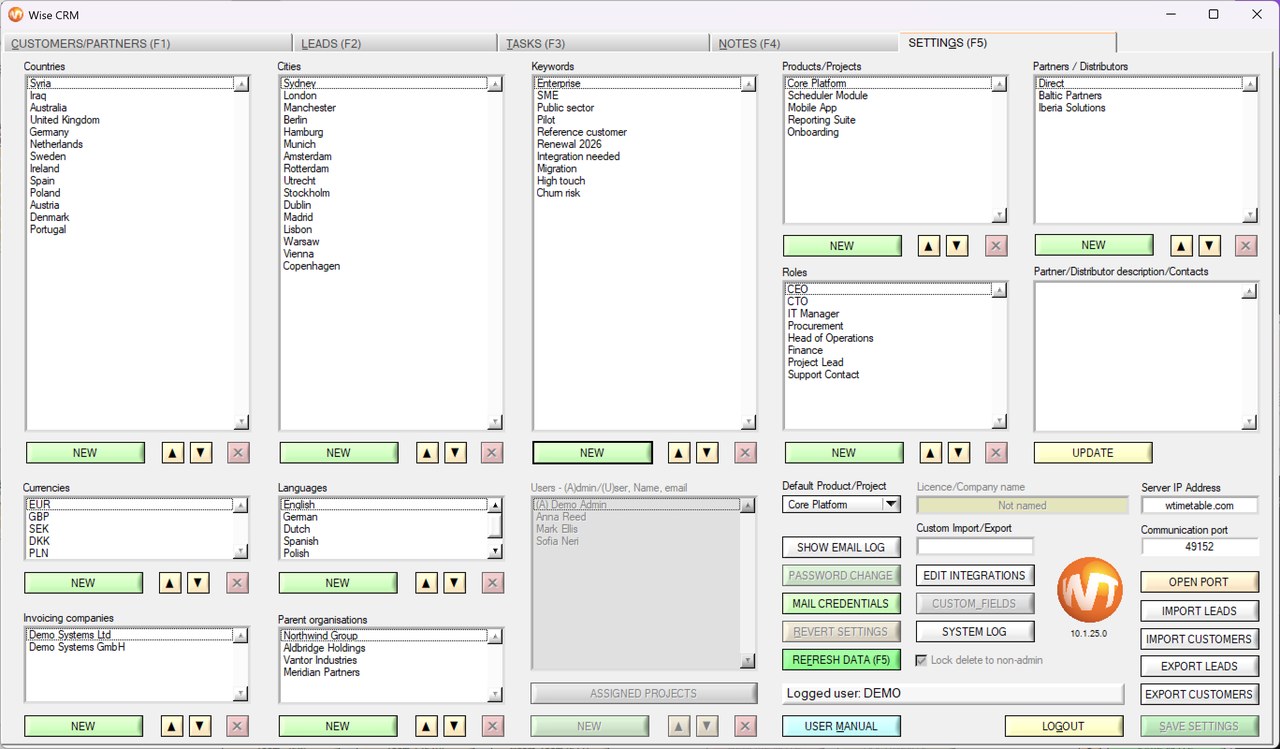Click the Keywords up arrow button
The width and height of the screenshot is (1280, 749).
click(679, 453)
